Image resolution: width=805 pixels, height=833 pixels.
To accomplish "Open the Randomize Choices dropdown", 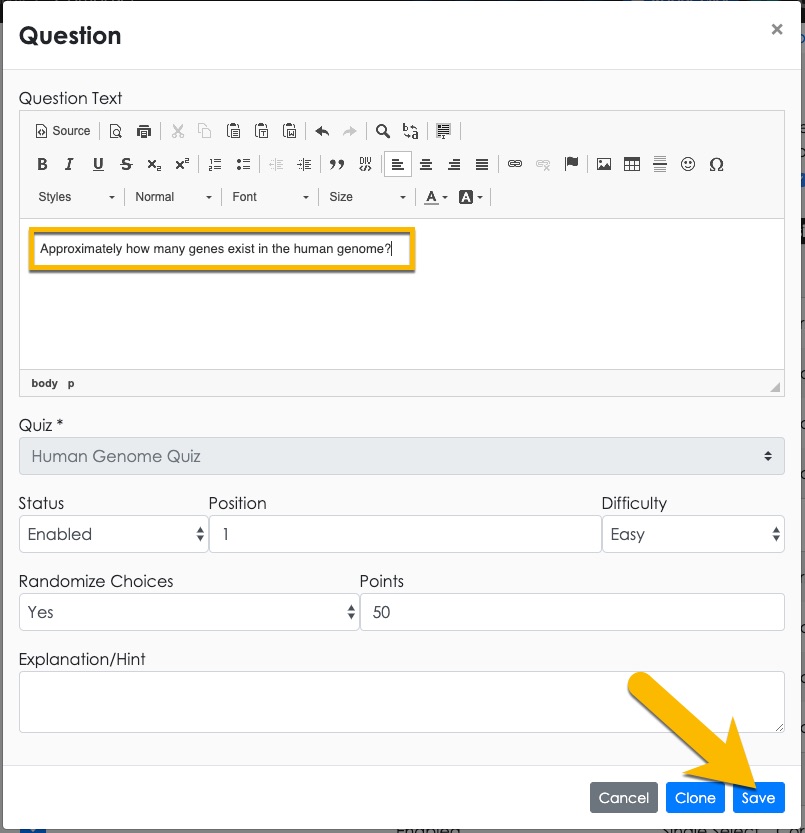I will coord(189,612).
